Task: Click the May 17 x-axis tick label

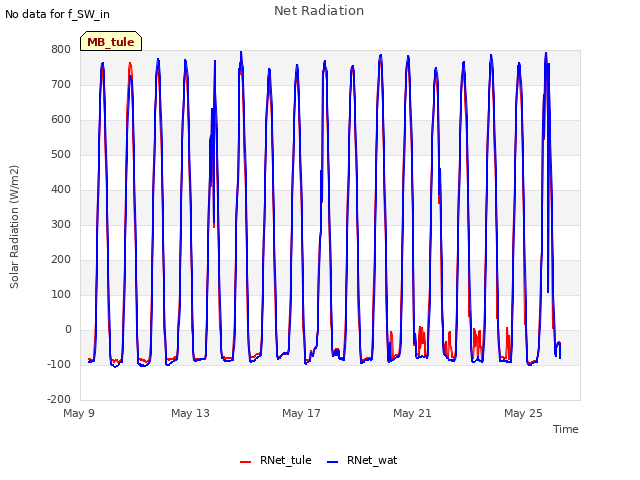Action: click(x=301, y=413)
